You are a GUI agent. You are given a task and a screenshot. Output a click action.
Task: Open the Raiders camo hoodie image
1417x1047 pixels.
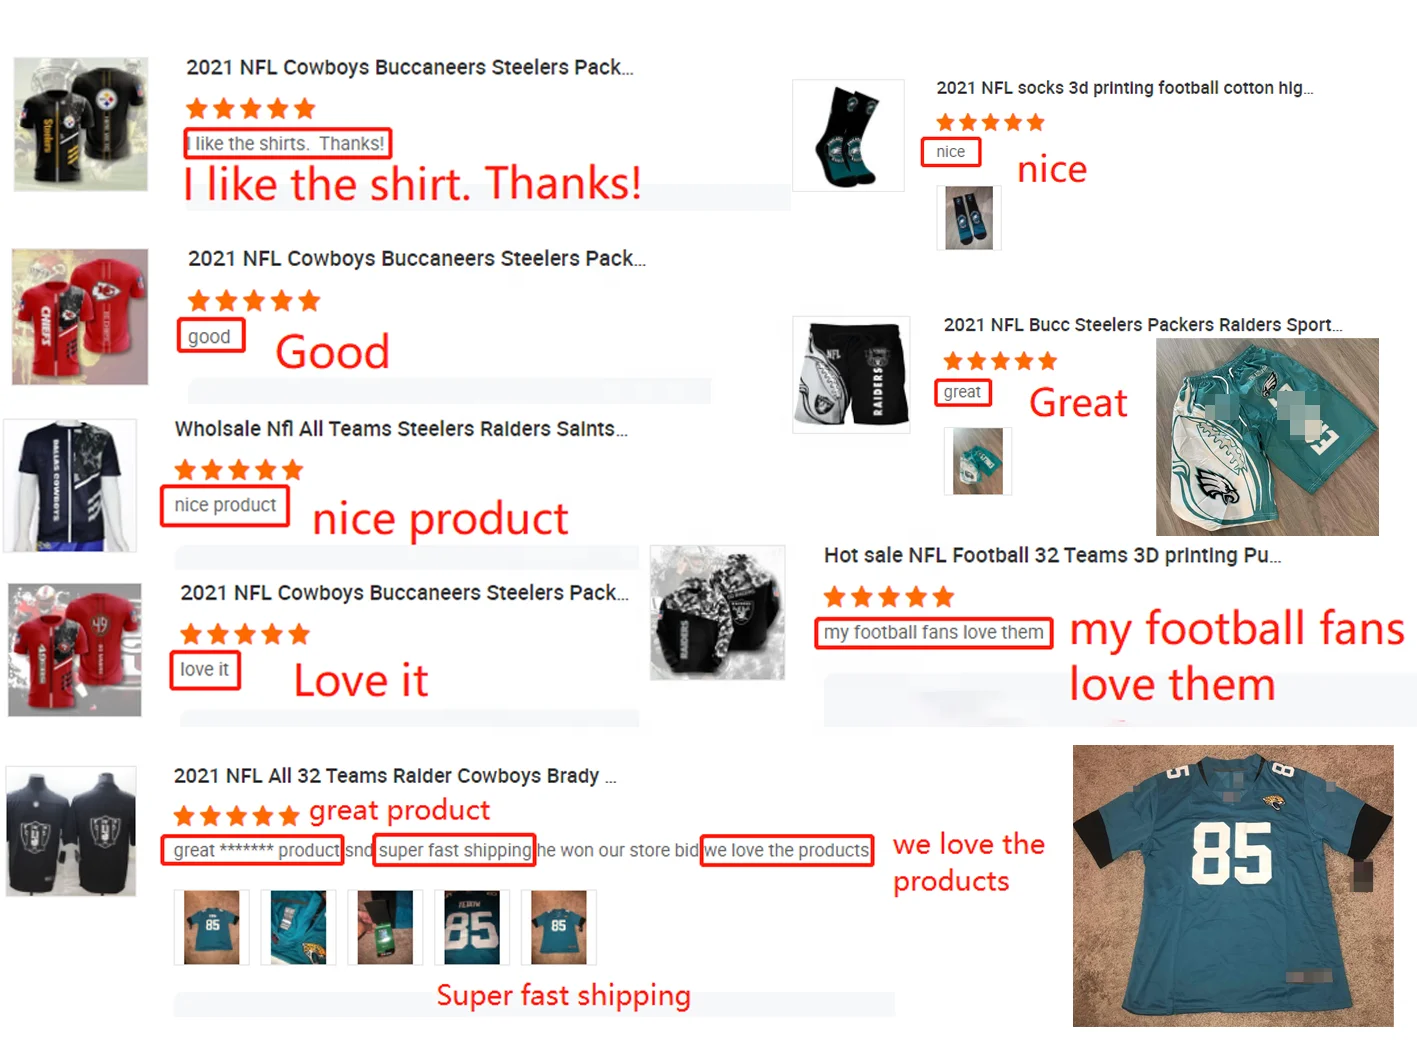717,612
